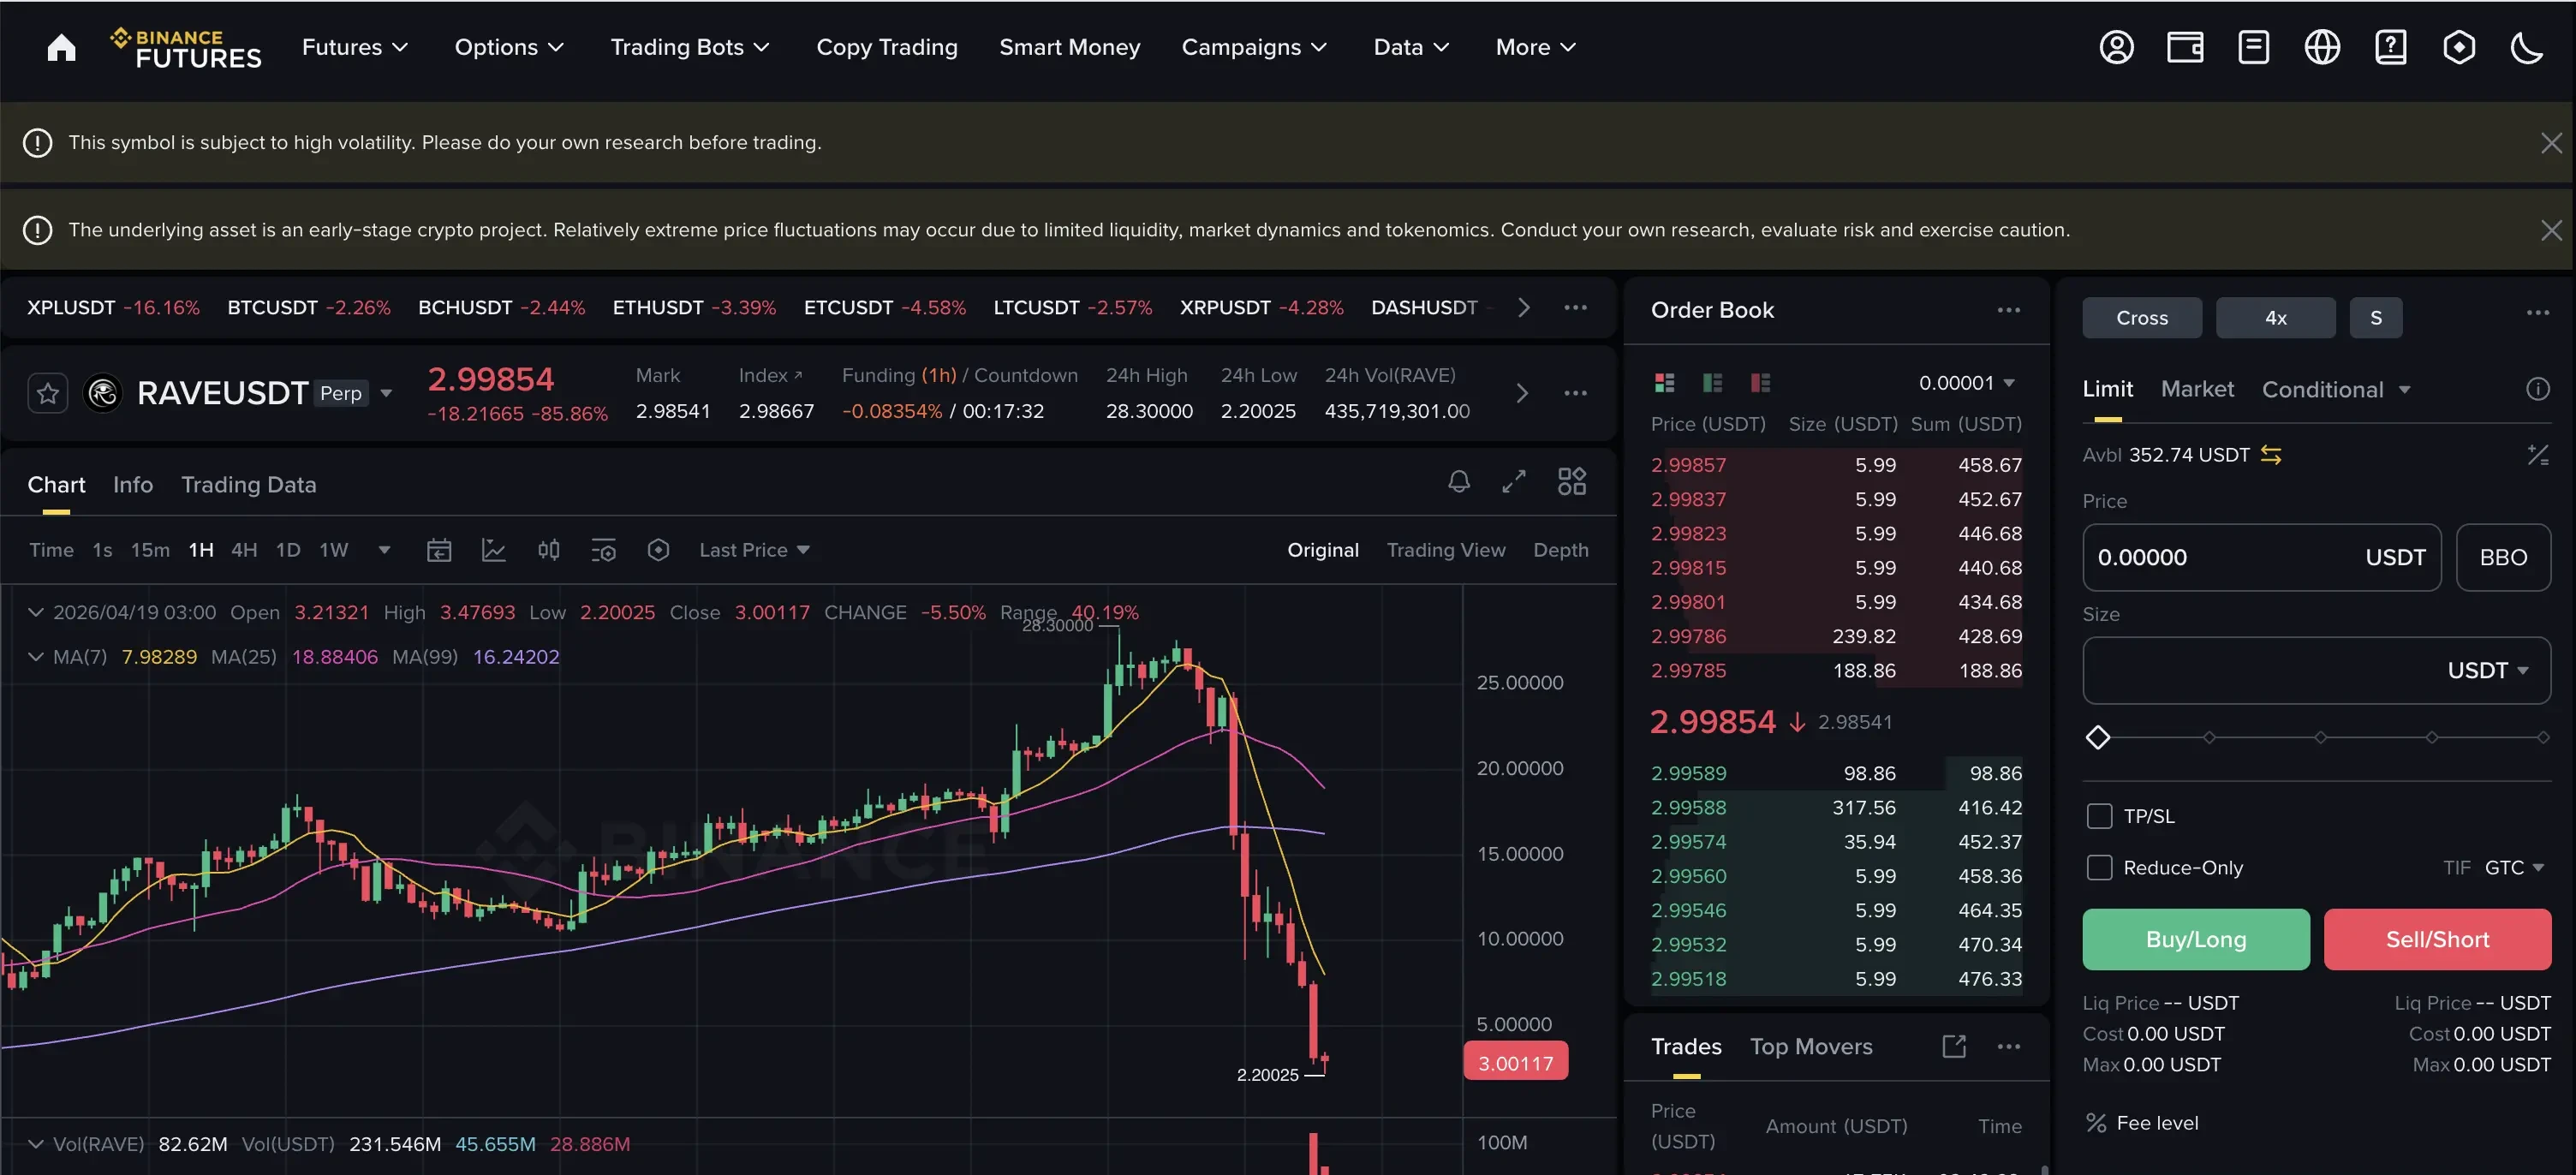Image resolution: width=2576 pixels, height=1175 pixels.
Task: Open the RAVEUSDT symbol selector dropdown
Action: coord(386,393)
